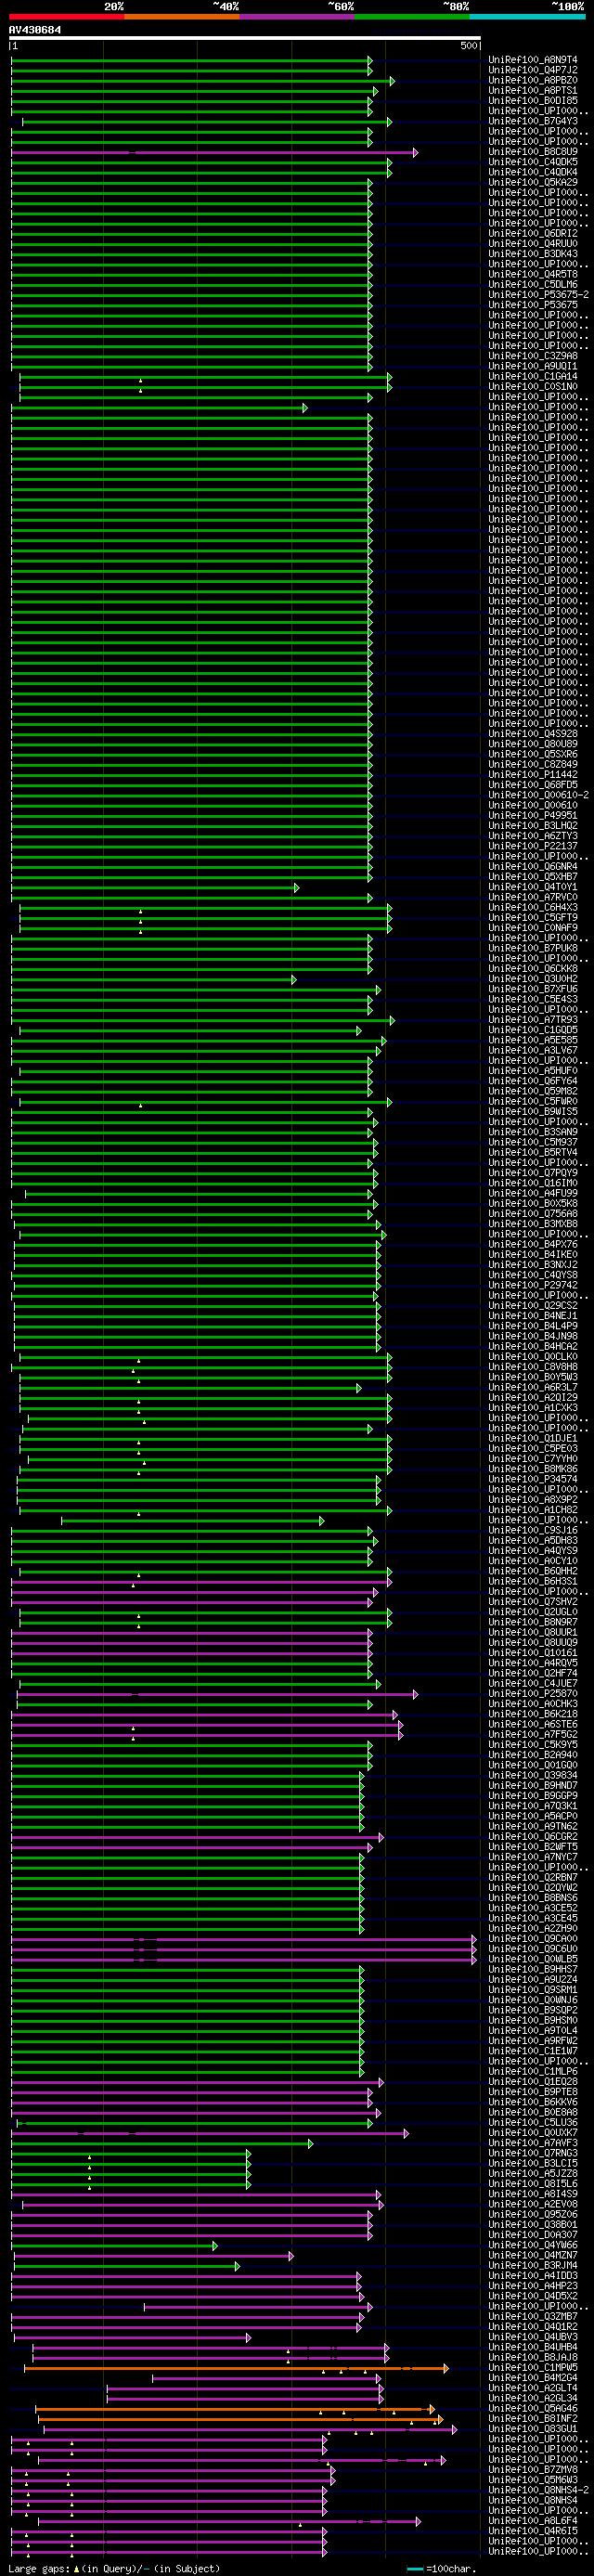Select hit UniRef100_A8PTS1

533,90
